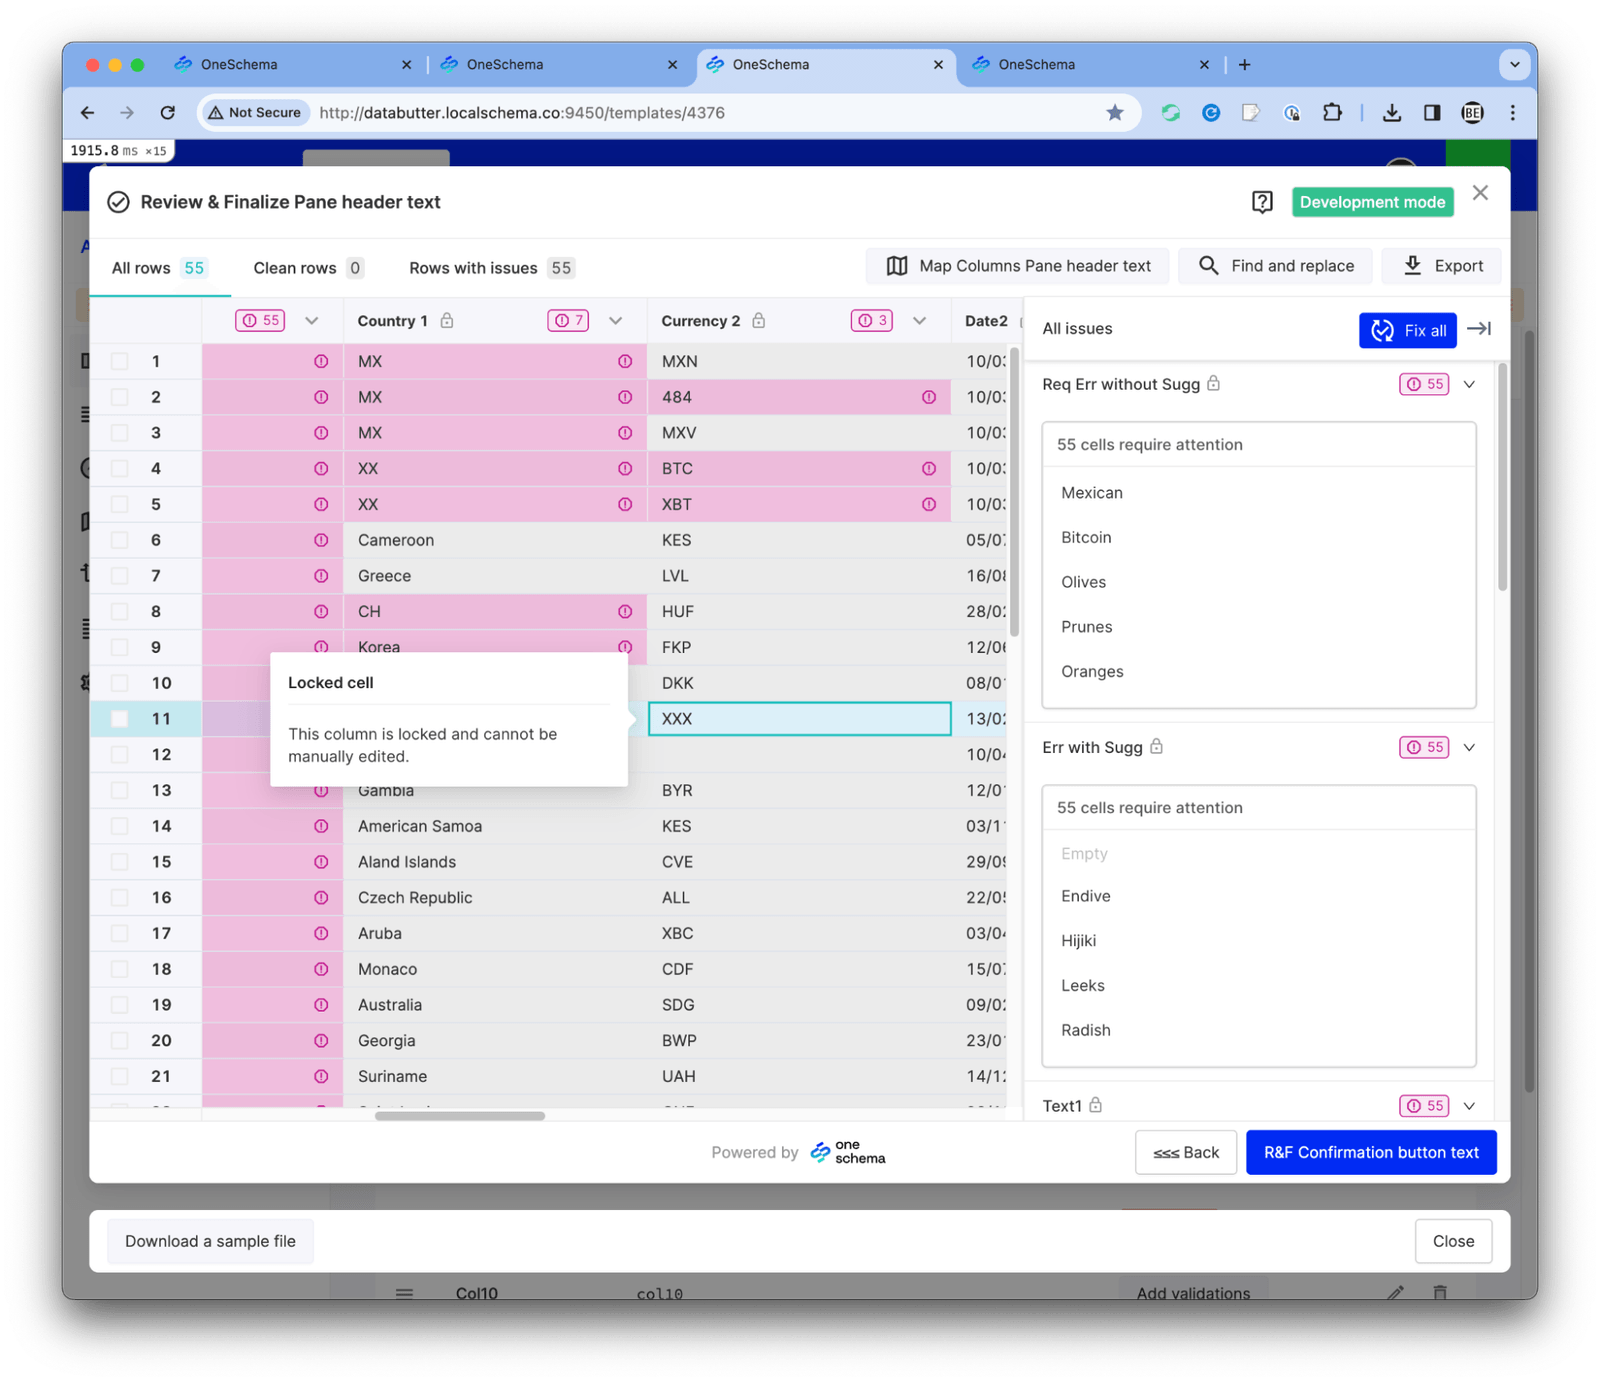This screenshot has height=1382, width=1600.
Task: Check row 5's selection checkbox
Action: 119,504
